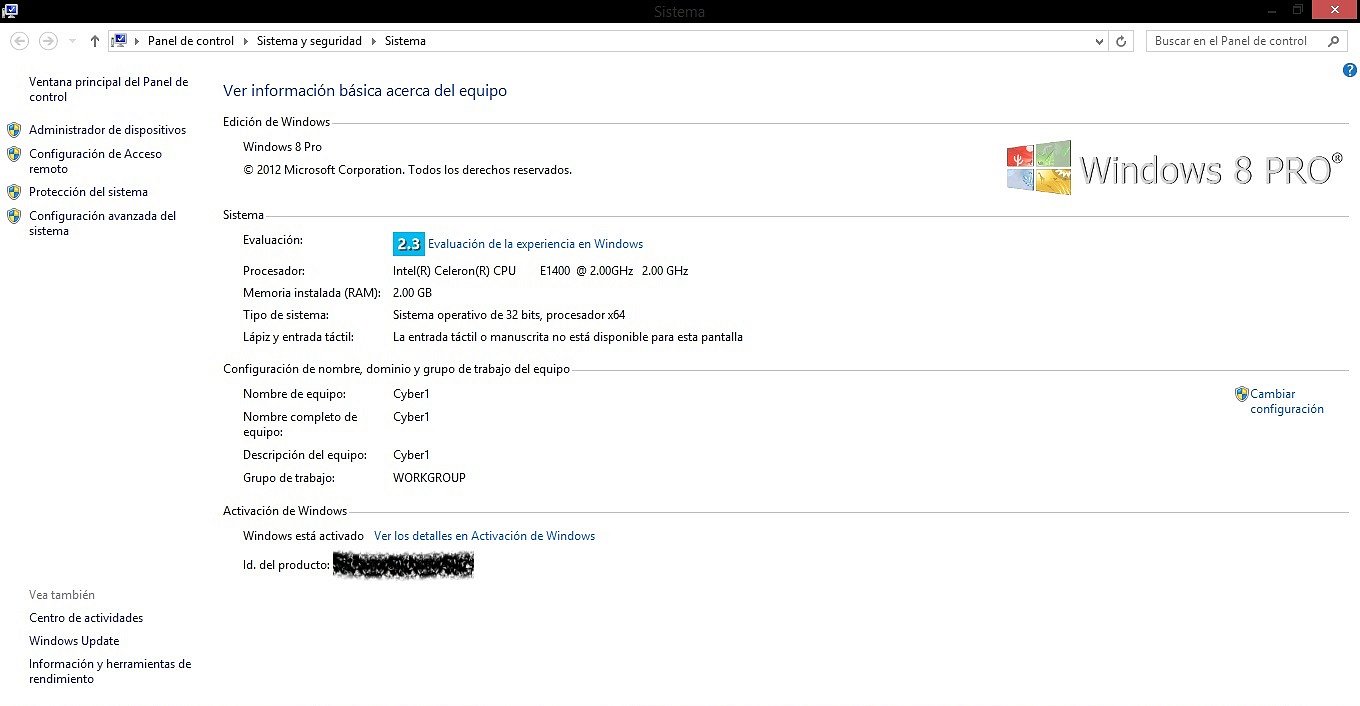Select Sistema y seguridad breadcrumb
The width and height of the screenshot is (1360, 706).
click(x=310, y=41)
